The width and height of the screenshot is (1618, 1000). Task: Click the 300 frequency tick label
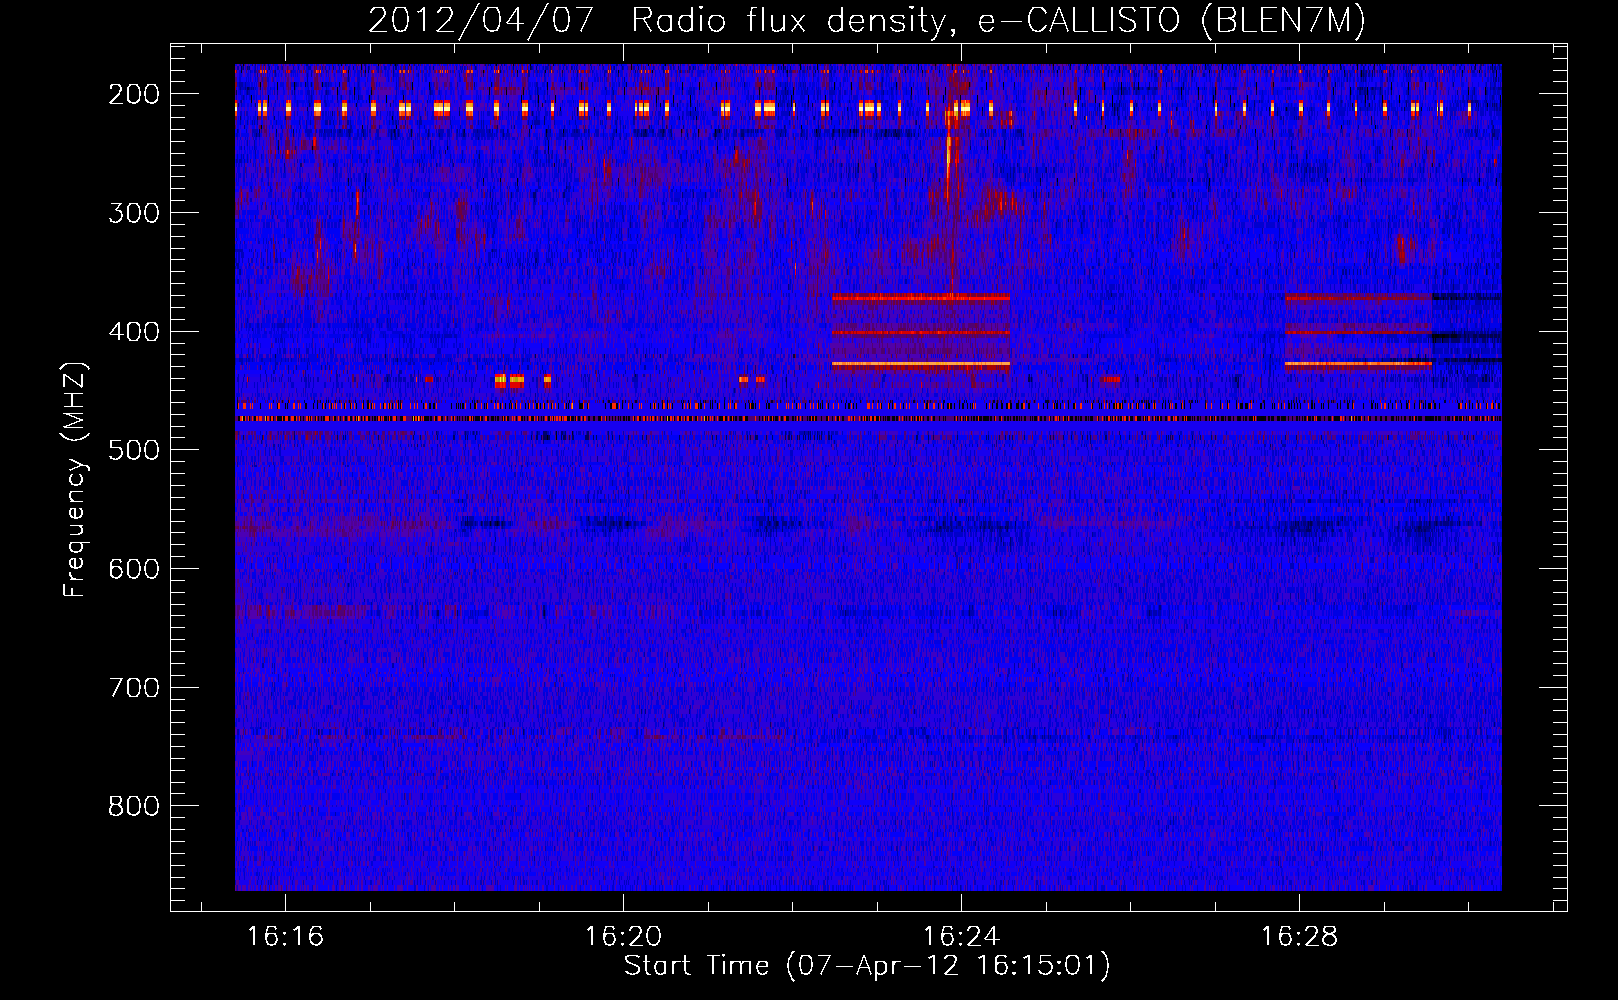pyautogui.click(x=134, y=213)
